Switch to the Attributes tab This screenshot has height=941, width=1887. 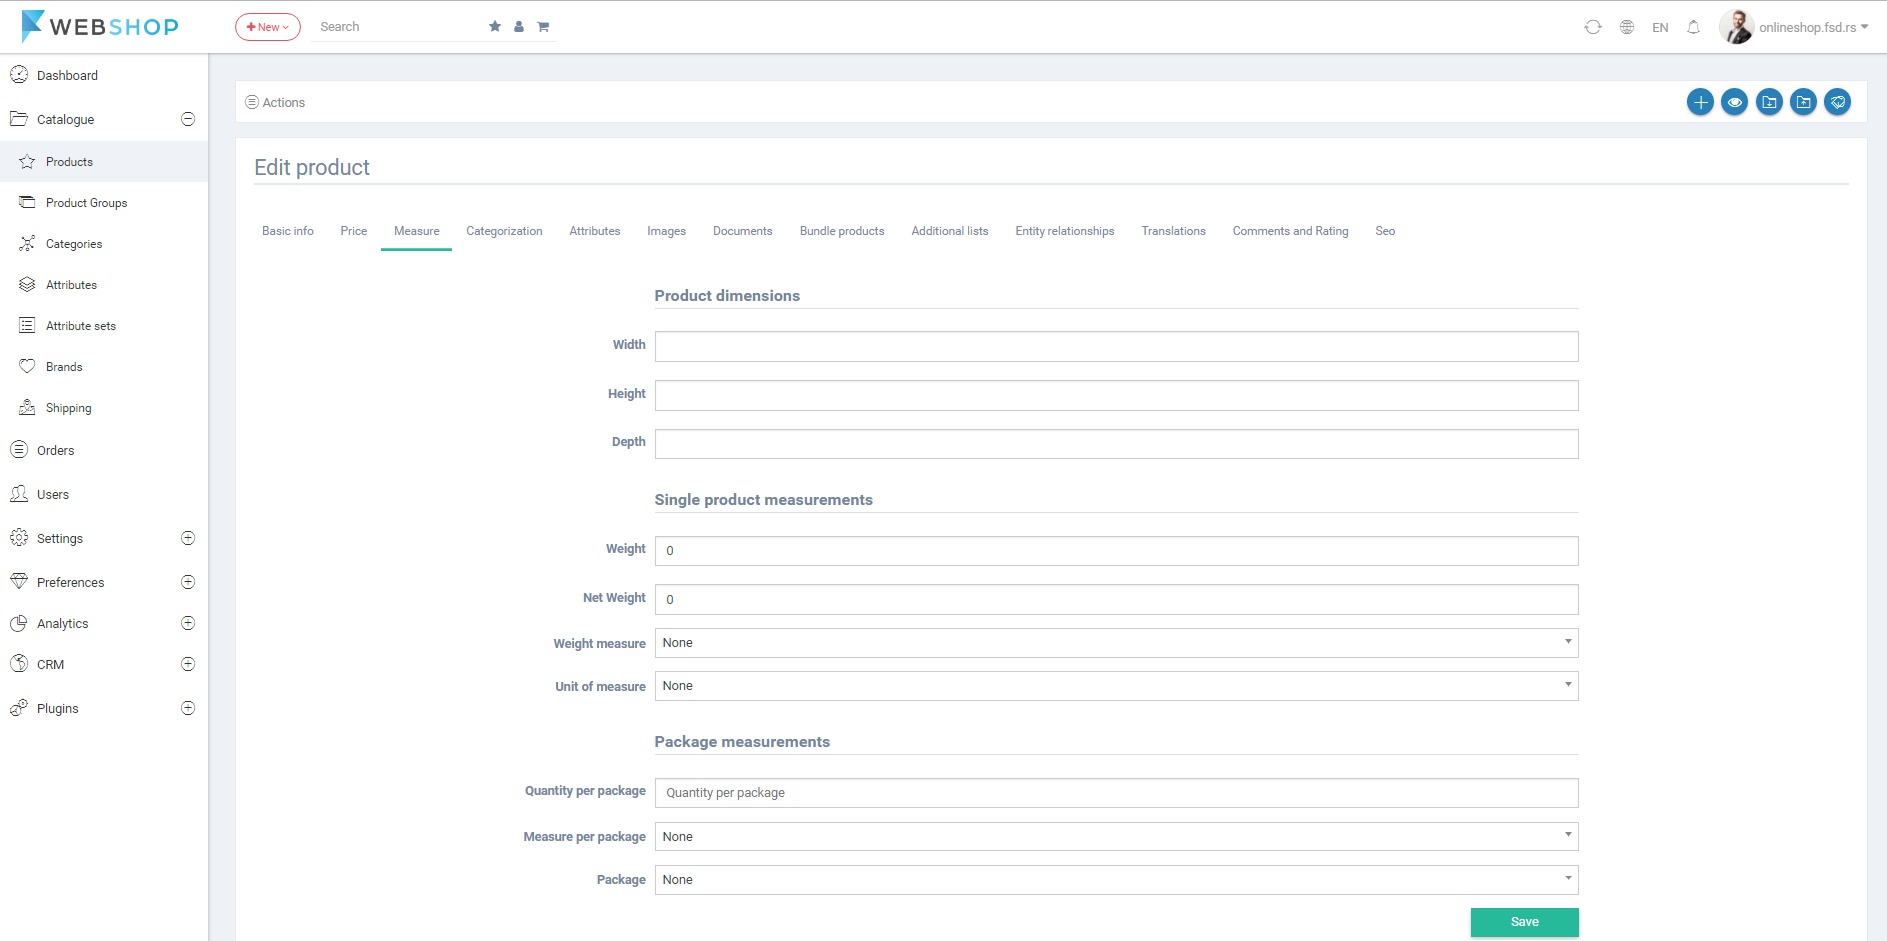point(595,231)
